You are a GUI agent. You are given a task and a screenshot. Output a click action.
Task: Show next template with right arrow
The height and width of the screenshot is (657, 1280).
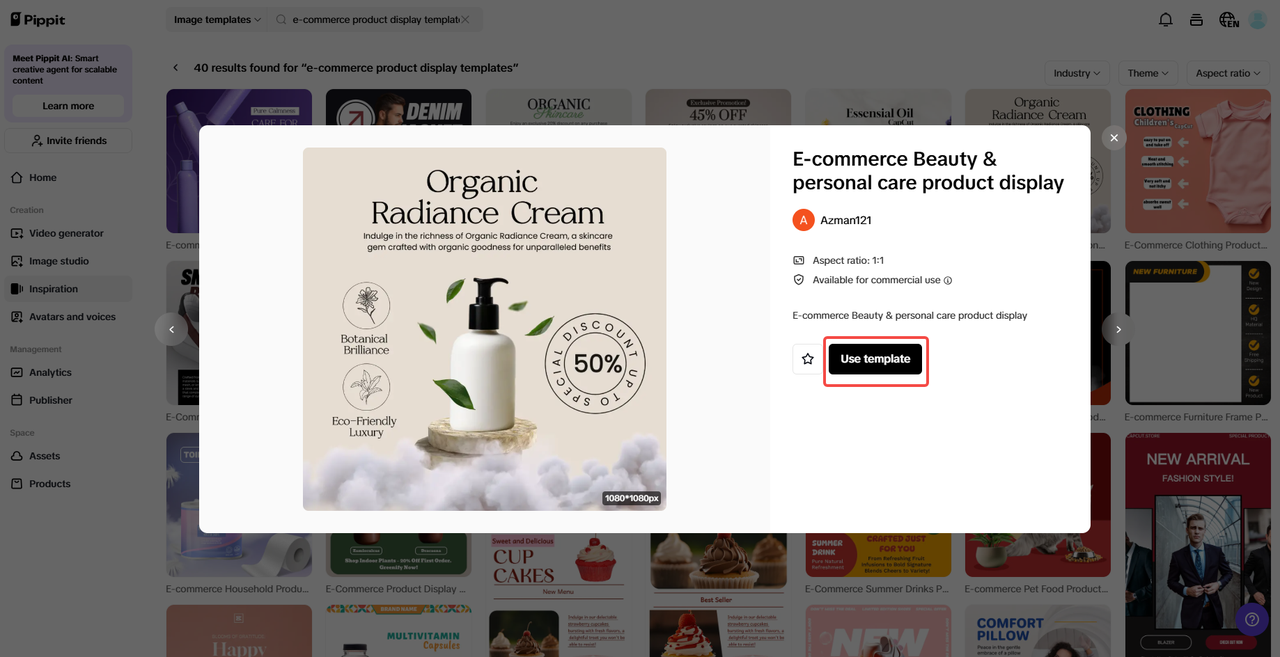click(1118, 329)
